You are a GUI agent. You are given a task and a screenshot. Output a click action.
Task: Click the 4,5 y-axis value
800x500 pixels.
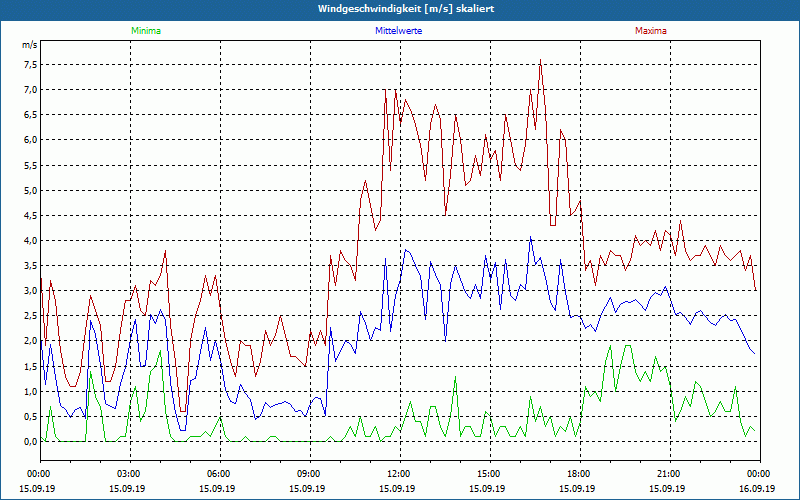pyautogui.click(x=30, y=215)
